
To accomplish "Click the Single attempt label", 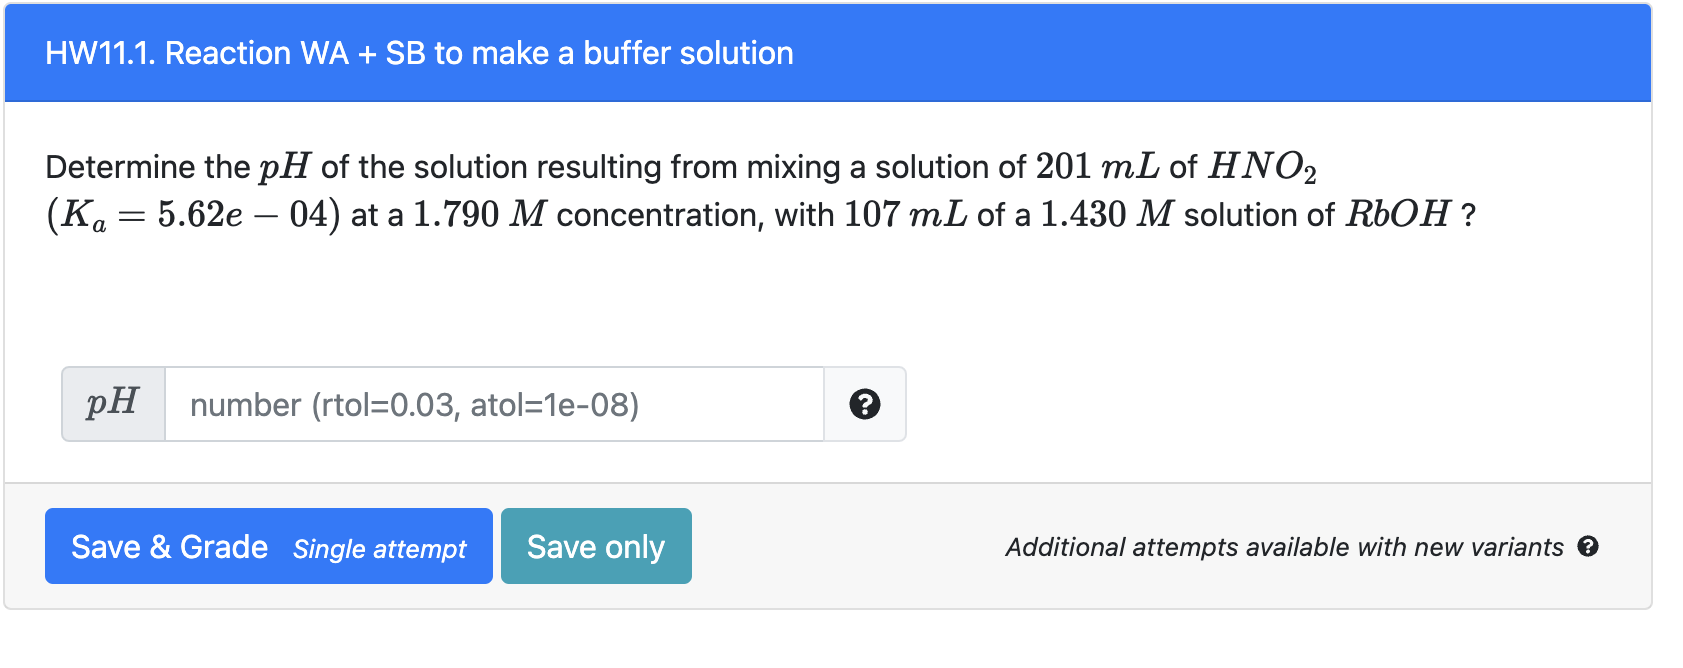I will pyautogui.click(x=379, y=548).
